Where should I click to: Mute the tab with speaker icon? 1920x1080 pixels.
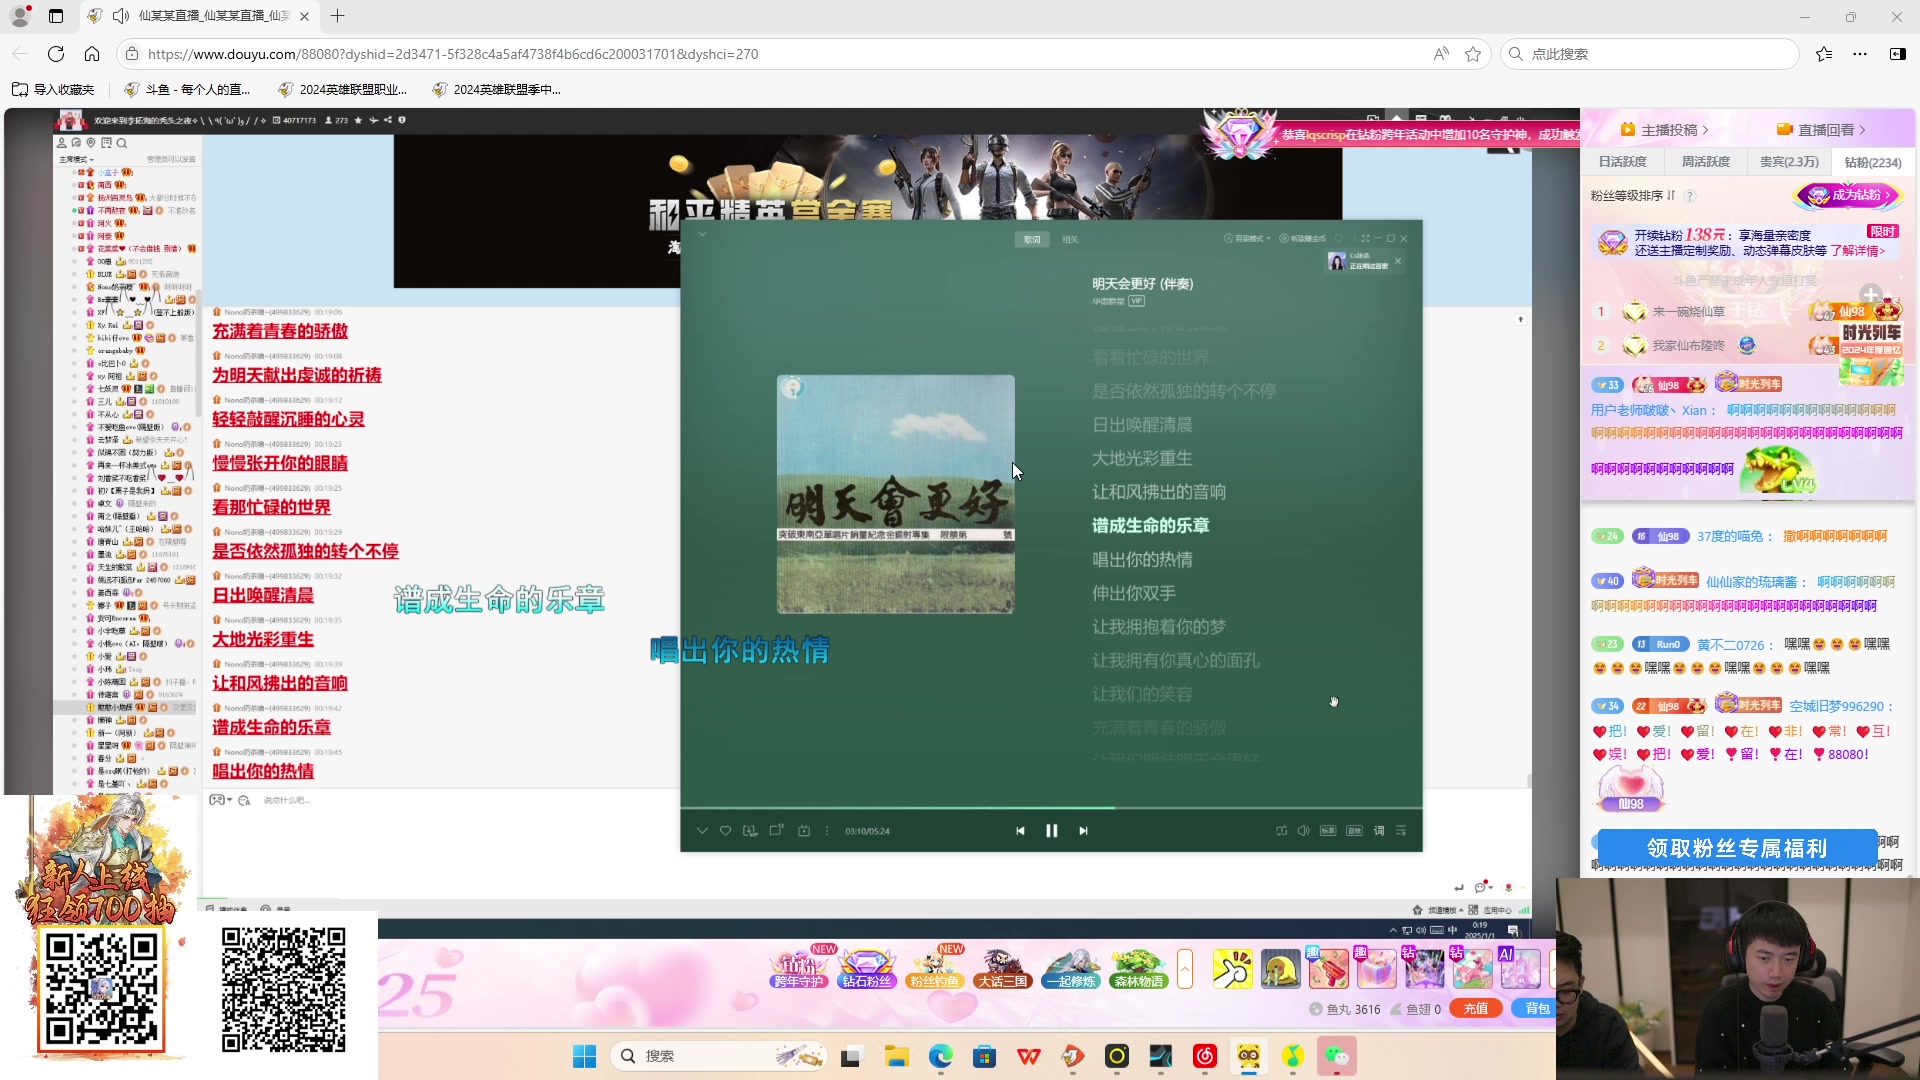(121, 16)
